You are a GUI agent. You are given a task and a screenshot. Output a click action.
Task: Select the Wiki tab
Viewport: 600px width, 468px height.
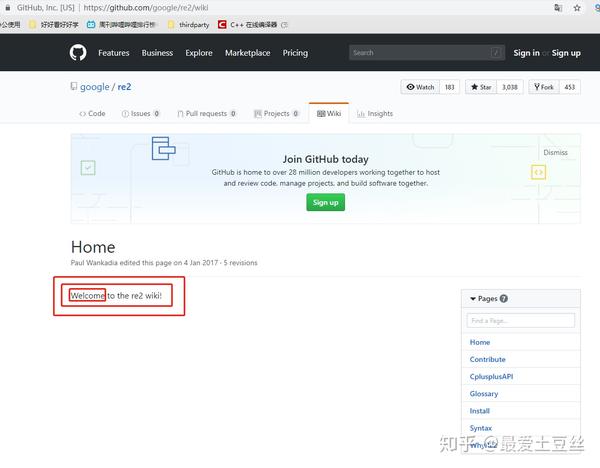coord(329,113)
